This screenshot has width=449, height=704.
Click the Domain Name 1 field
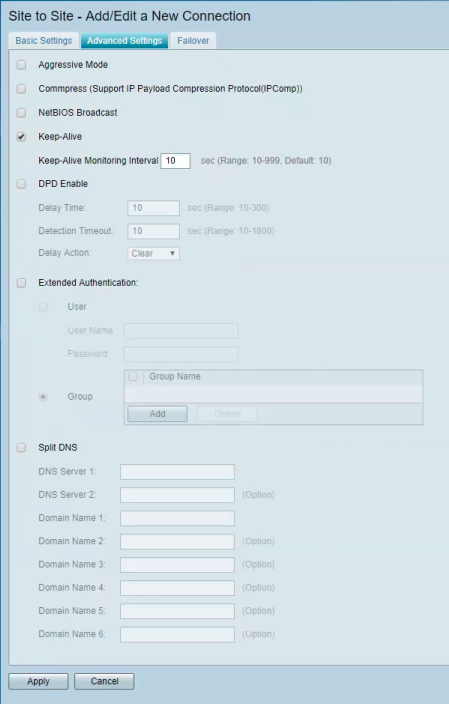(177, 518)
